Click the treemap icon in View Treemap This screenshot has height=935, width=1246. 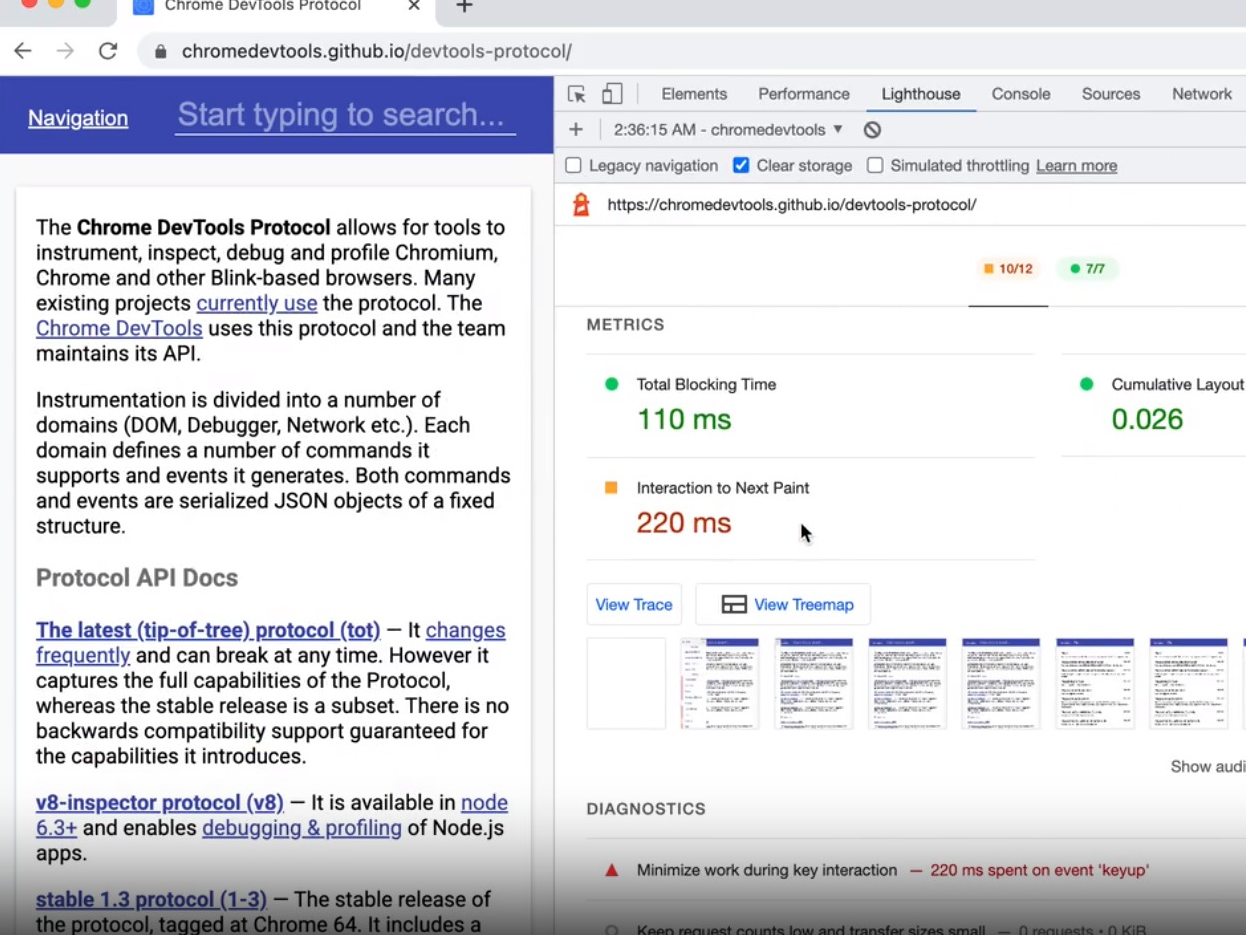tap(734, 604)
